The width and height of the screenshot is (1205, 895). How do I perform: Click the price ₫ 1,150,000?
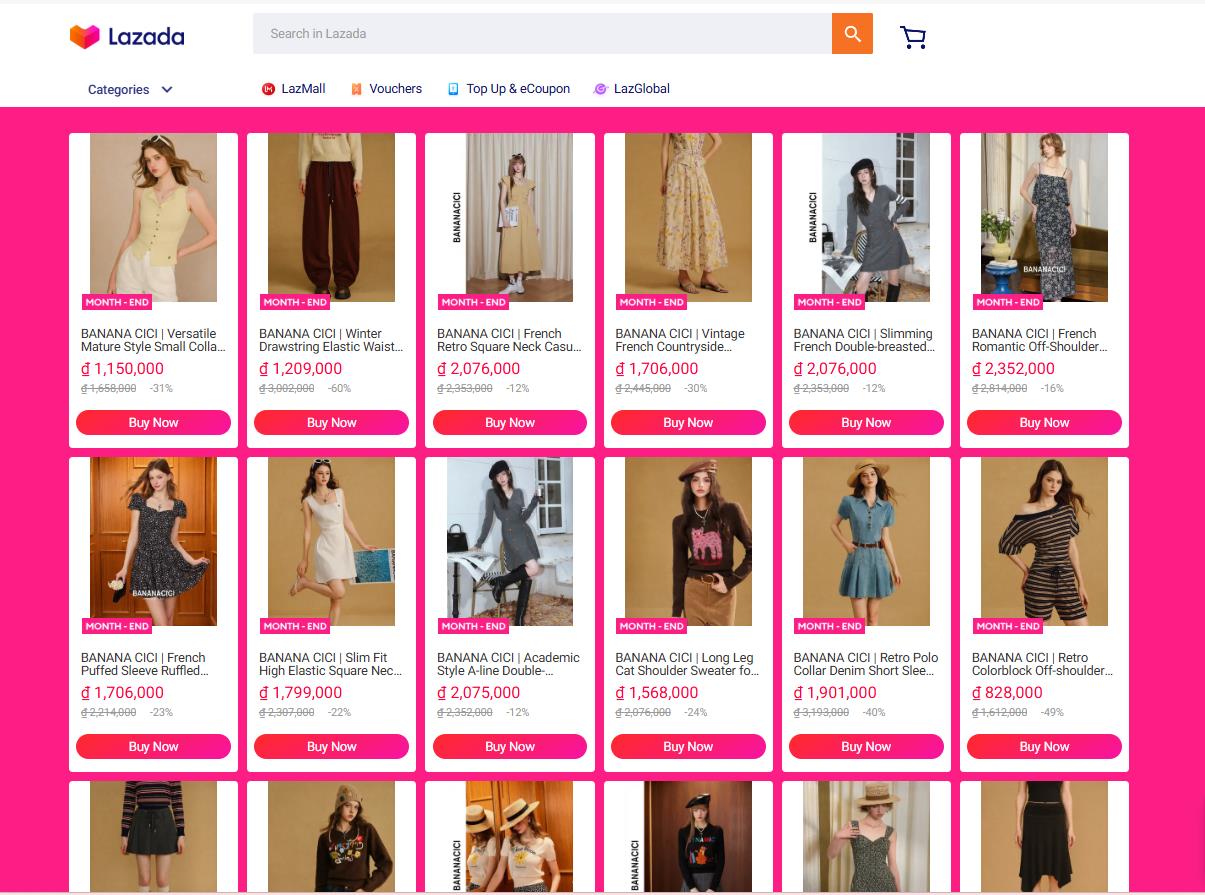click(122, 369)
